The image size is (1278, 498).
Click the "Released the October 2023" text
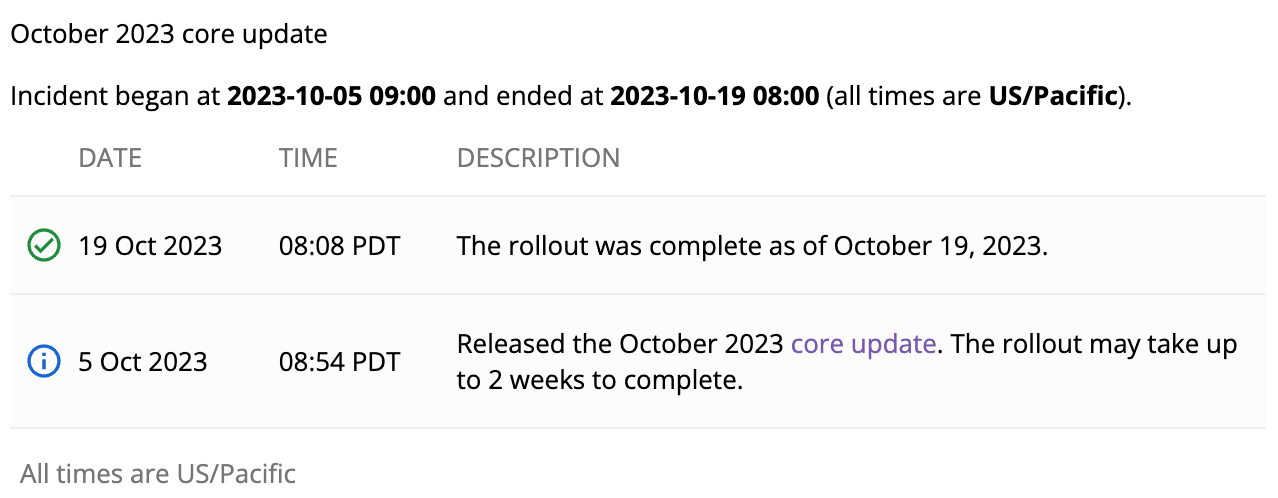coord(620,344)
